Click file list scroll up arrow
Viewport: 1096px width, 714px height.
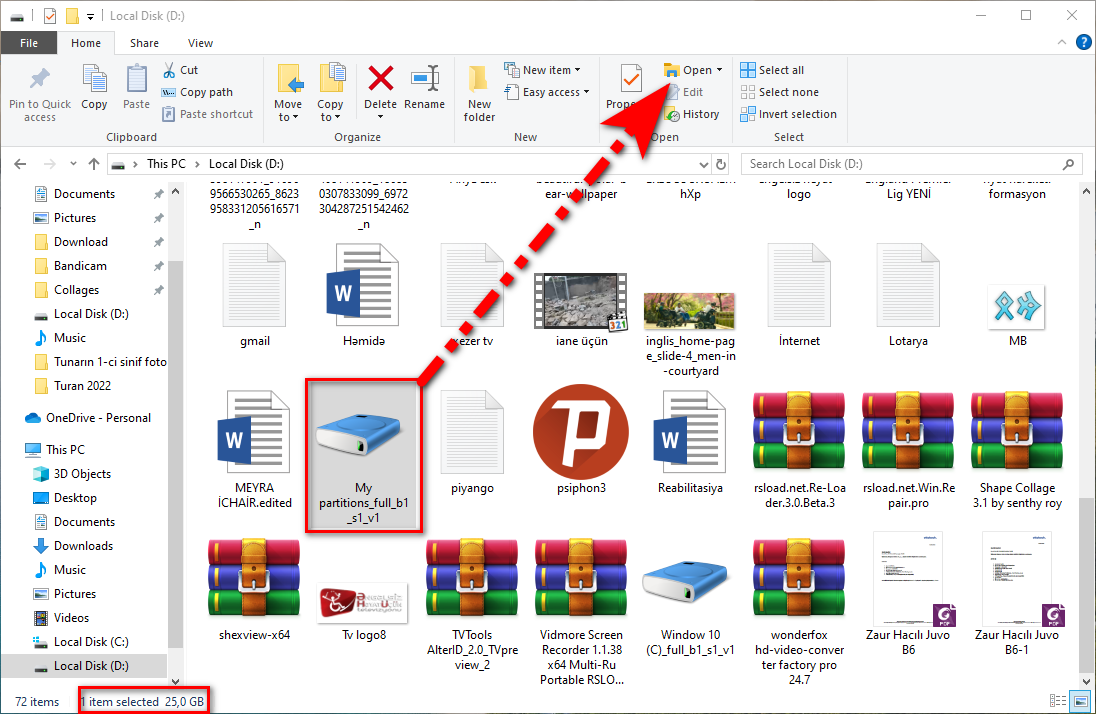pos(1086,191)
